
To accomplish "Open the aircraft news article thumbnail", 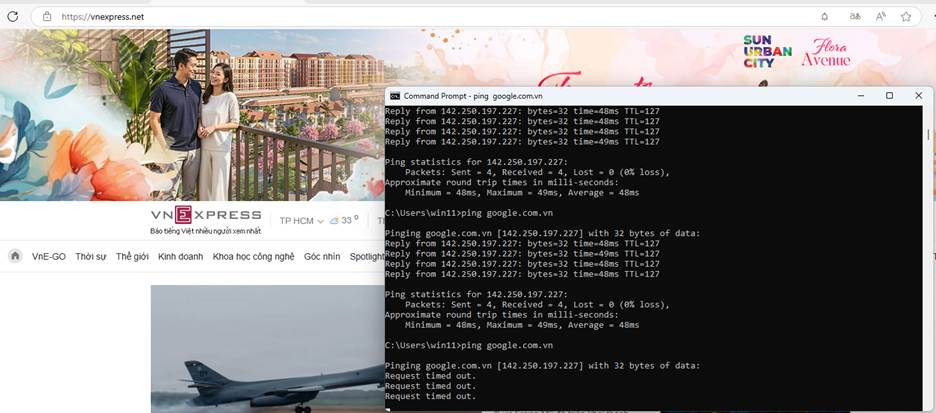I will point(267,350).
